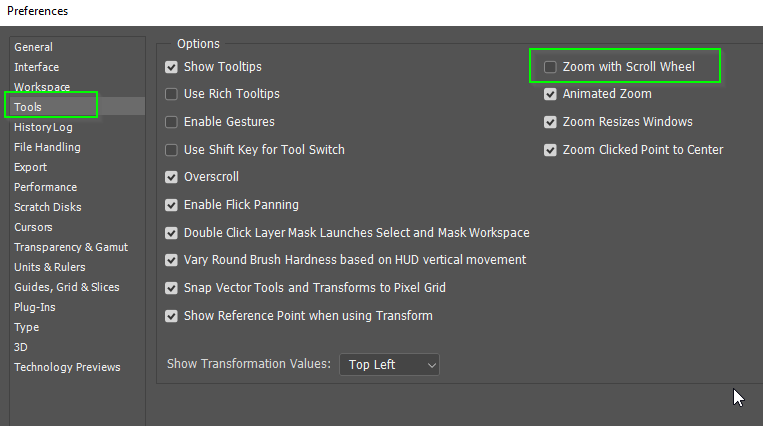Open Scratch Disks preferences

(x=48, y=207)
